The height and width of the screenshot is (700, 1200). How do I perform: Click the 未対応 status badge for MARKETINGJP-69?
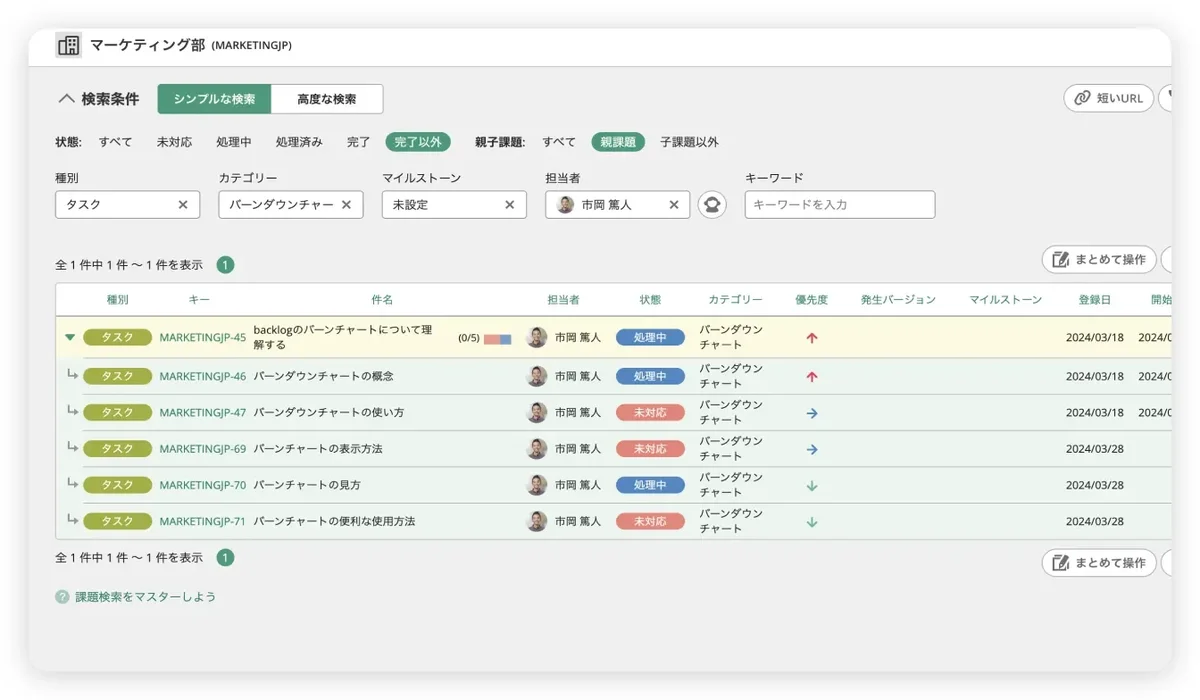[650, 449]
